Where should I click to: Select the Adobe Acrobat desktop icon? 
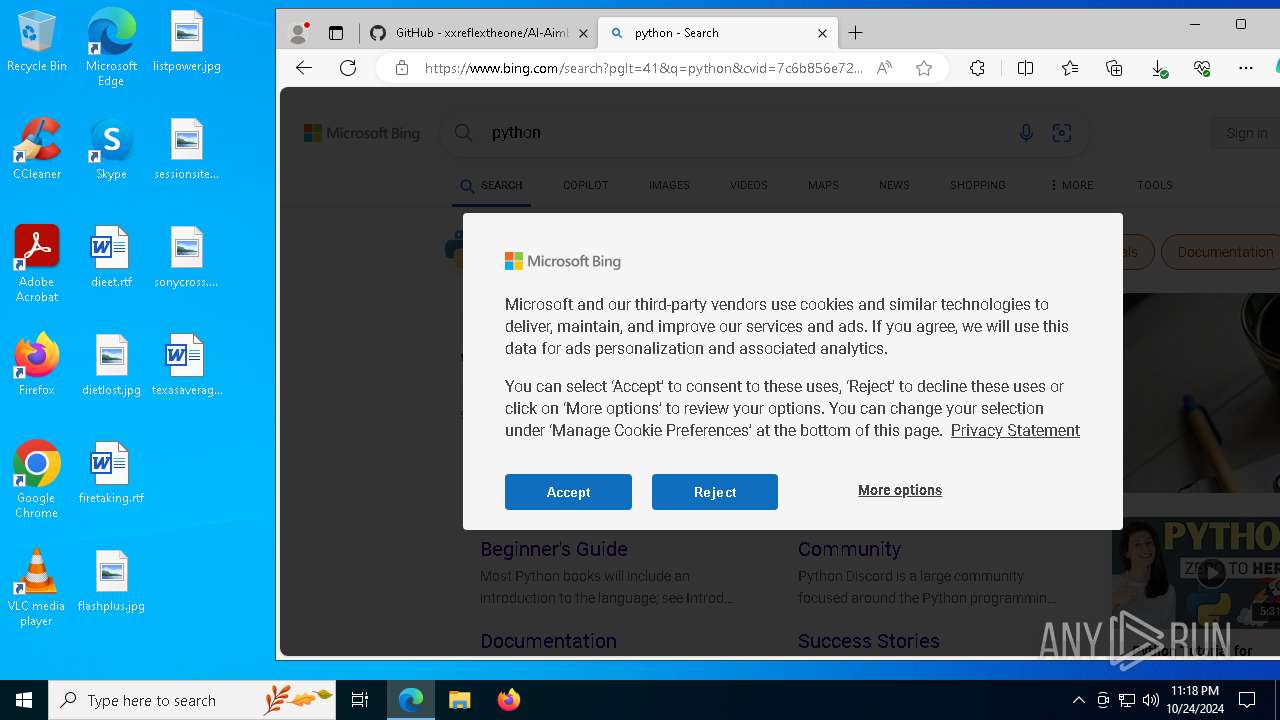[37, 264]
